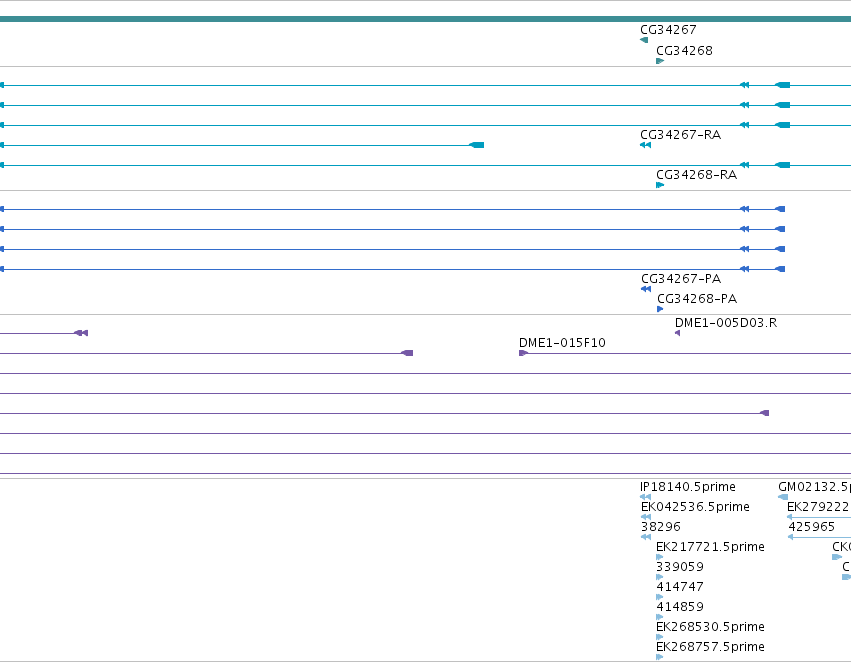Select the 425965 feature label
Image resolution: width=851 pixels, height=662 pixels.
811,527
